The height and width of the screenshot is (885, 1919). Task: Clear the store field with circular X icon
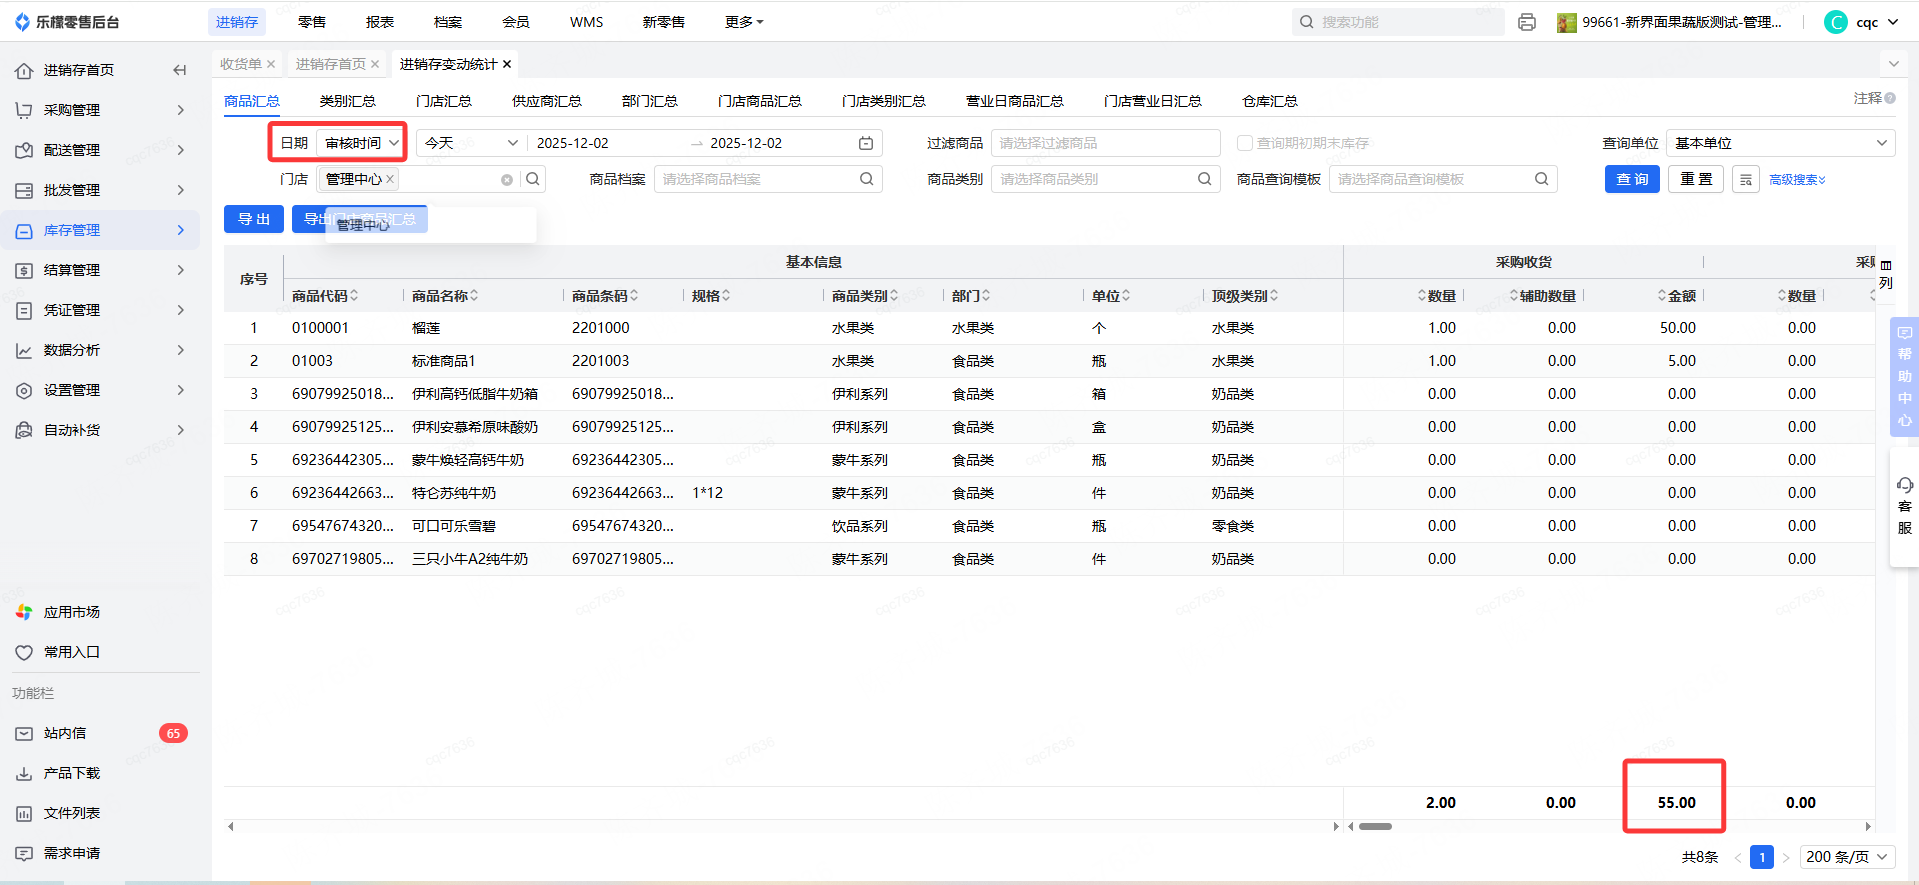point(507,180)
